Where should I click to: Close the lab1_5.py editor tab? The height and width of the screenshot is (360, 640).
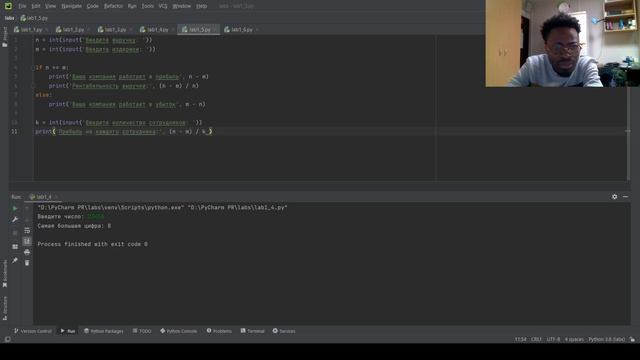[216, 30]
